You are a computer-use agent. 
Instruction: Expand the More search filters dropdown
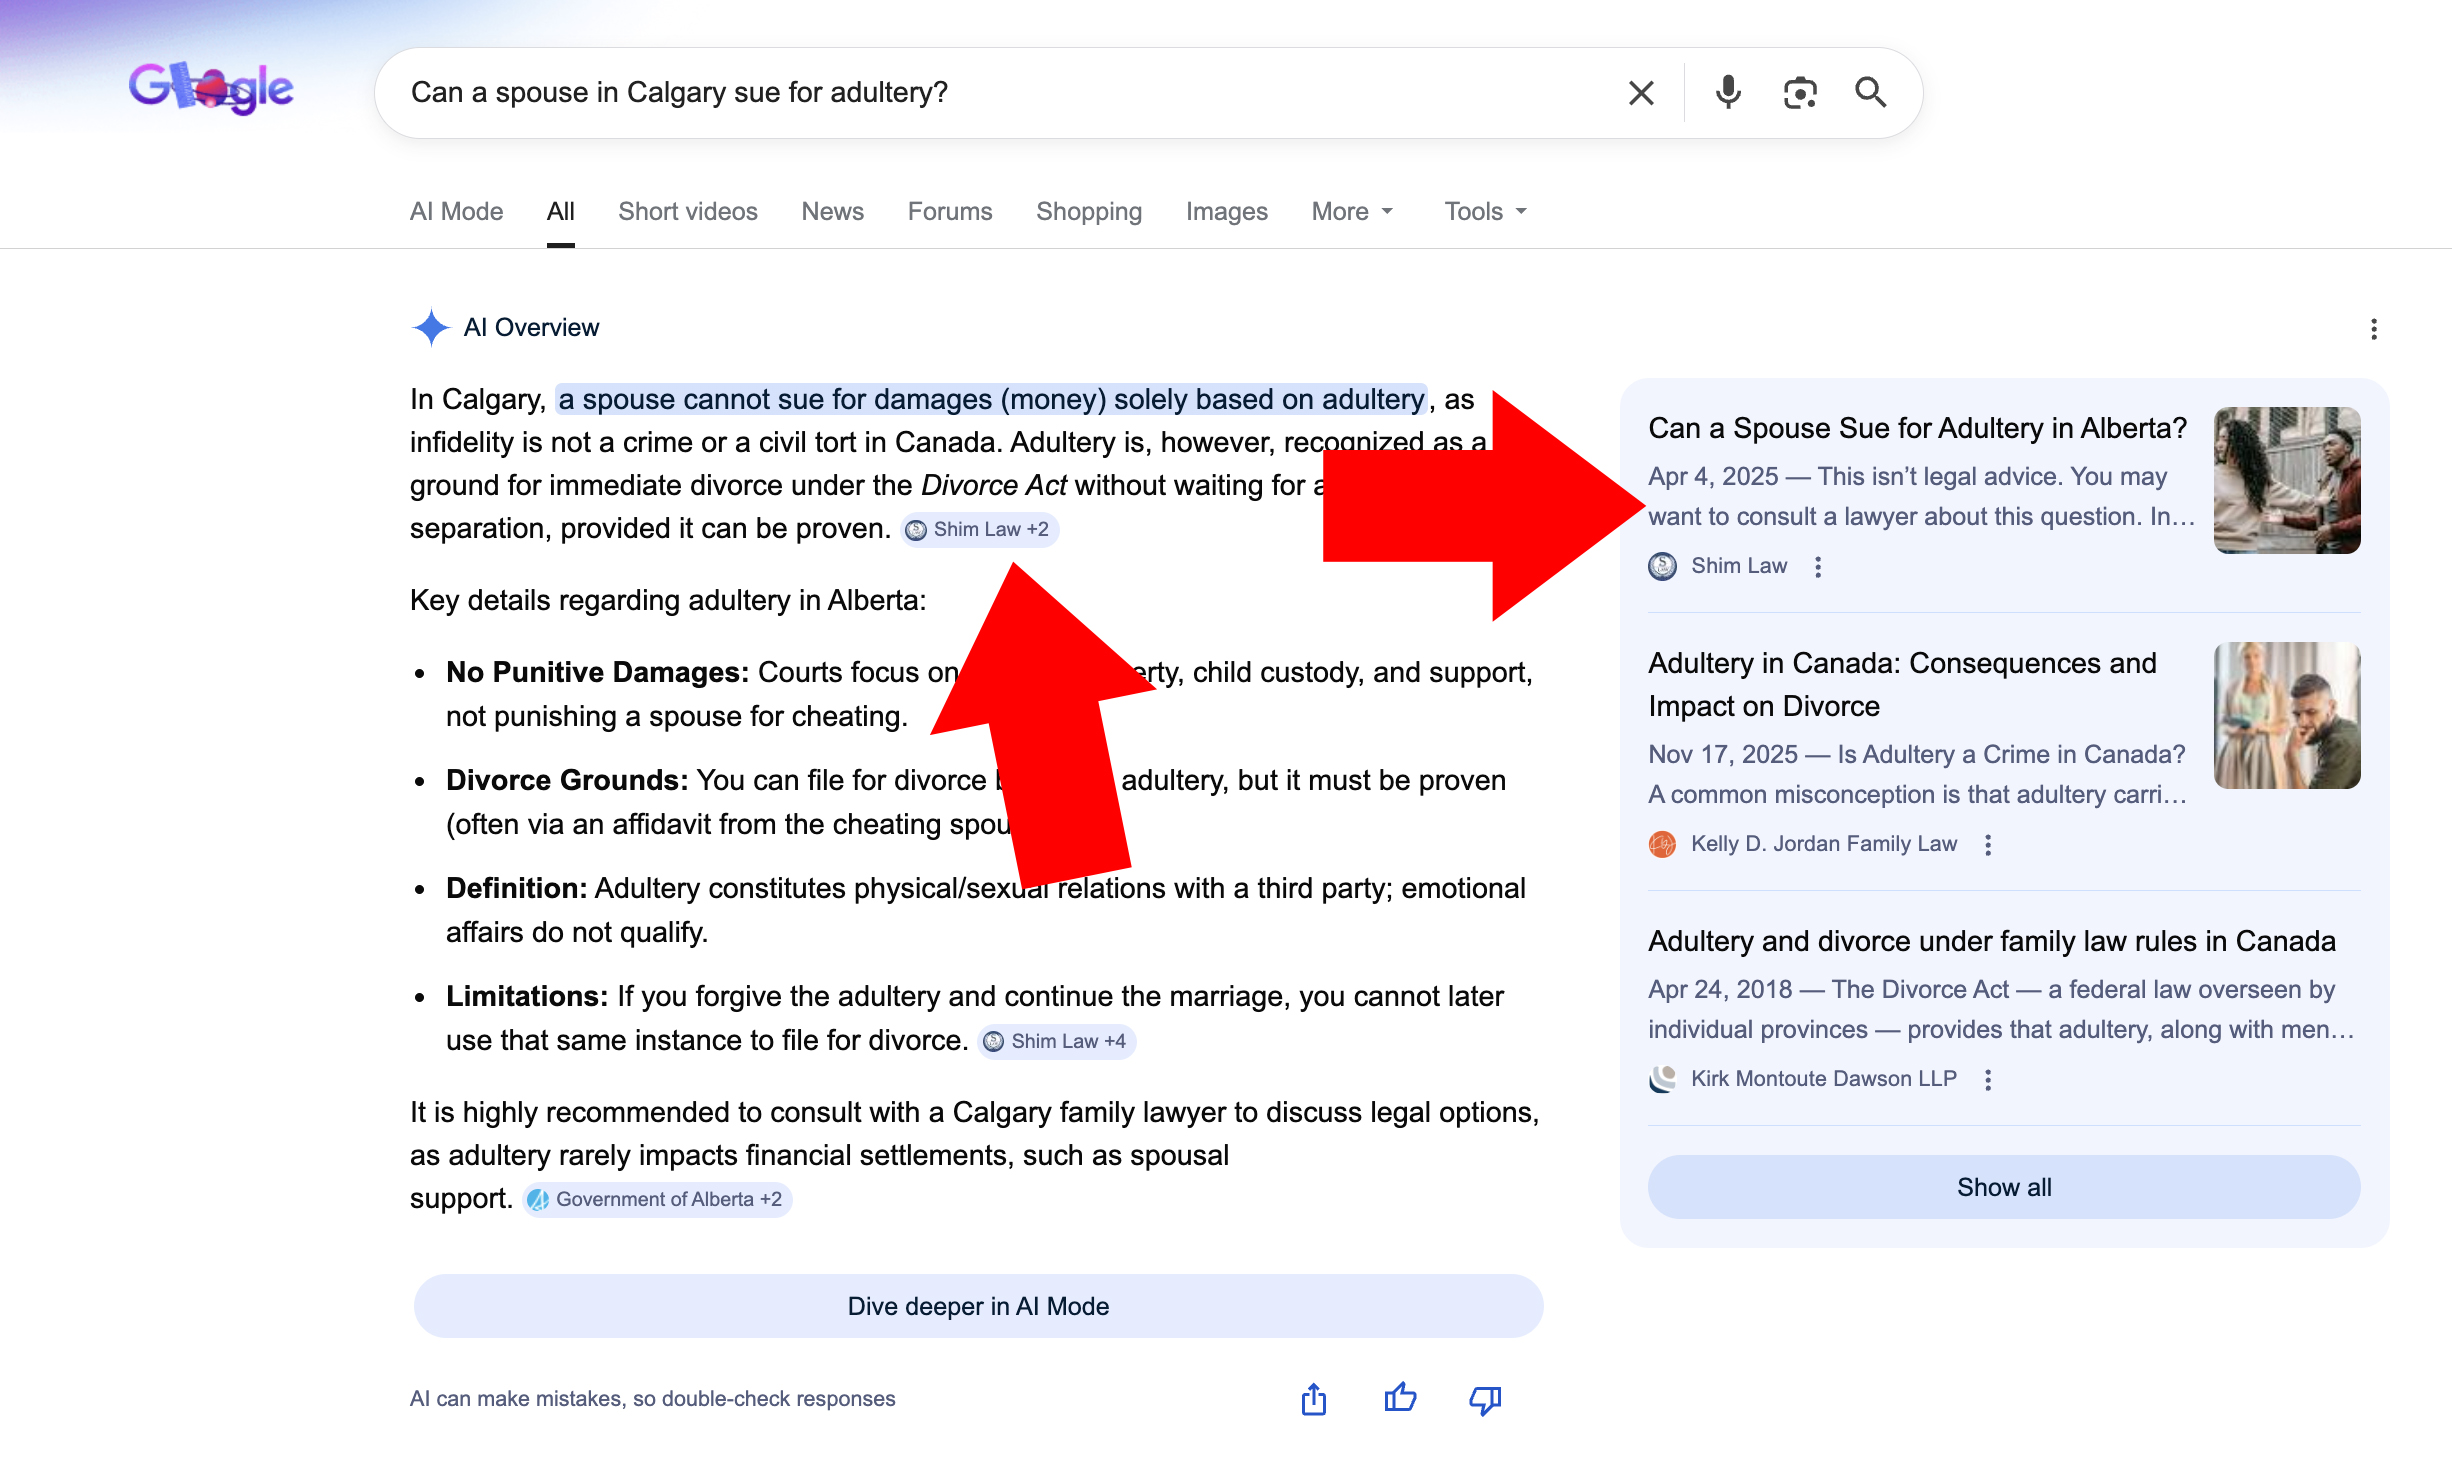point(1352,211)
